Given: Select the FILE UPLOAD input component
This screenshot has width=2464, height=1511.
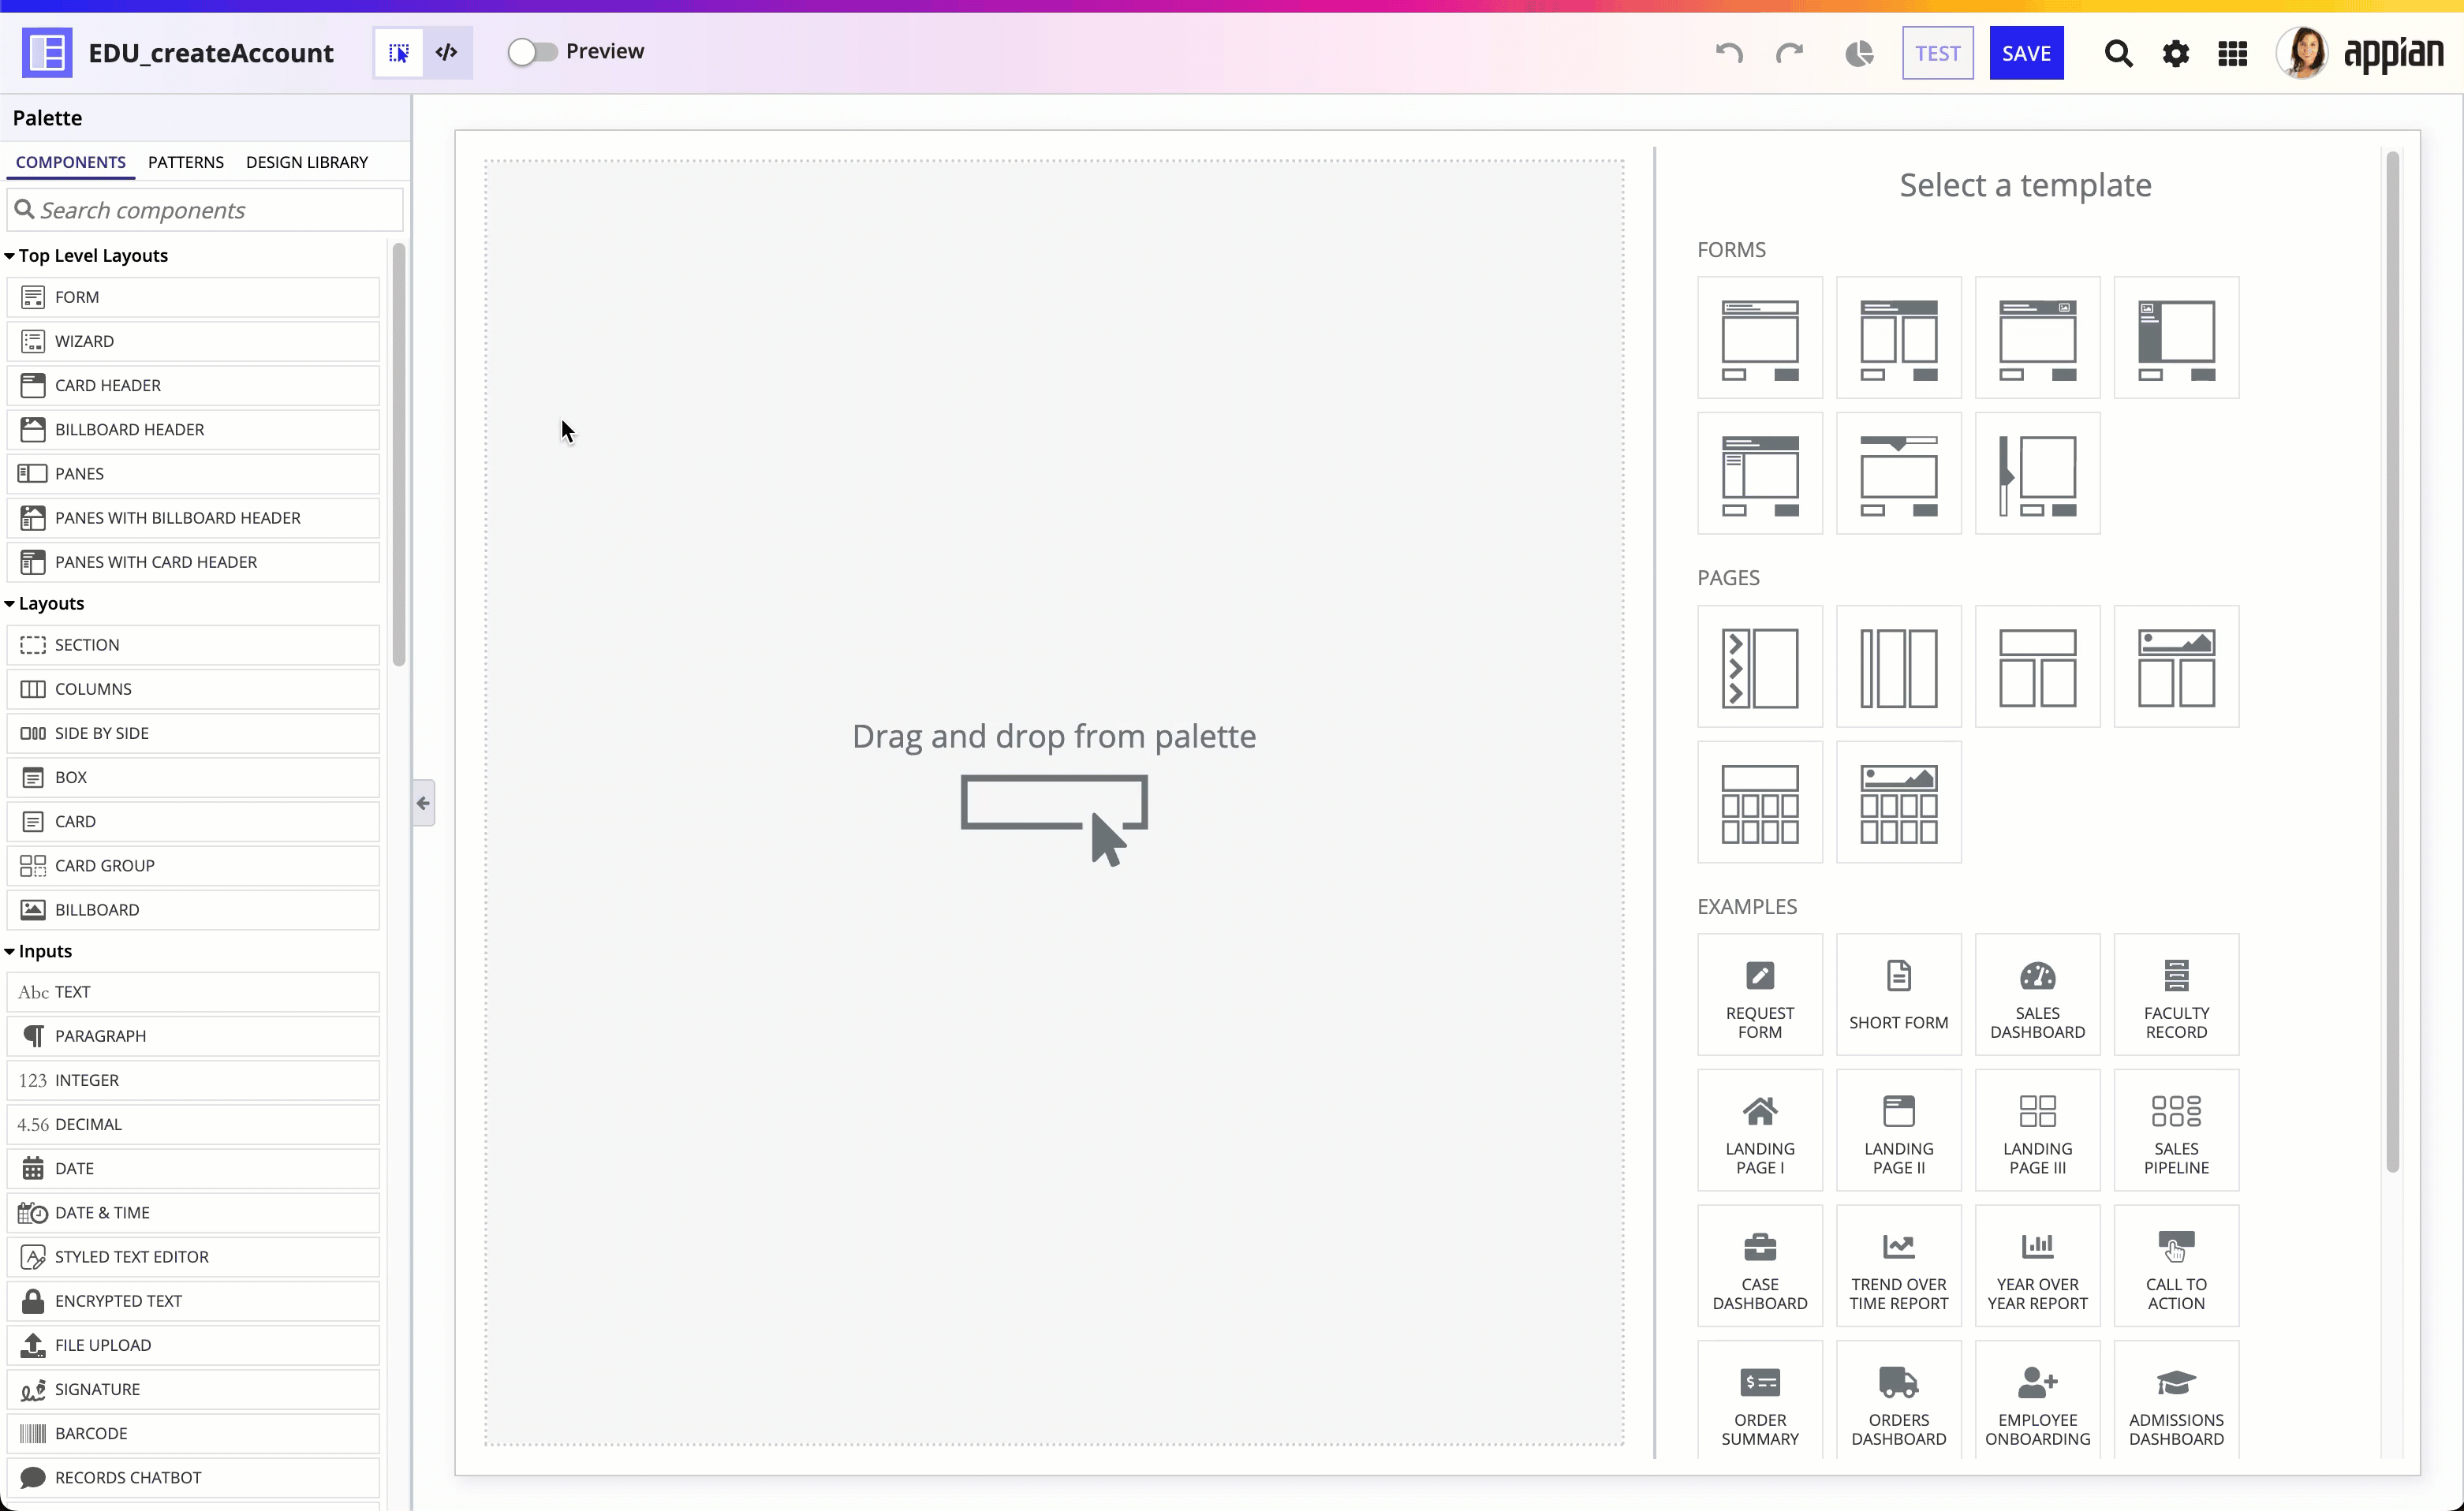Looking at the screenshot, I should [193, 1345].
